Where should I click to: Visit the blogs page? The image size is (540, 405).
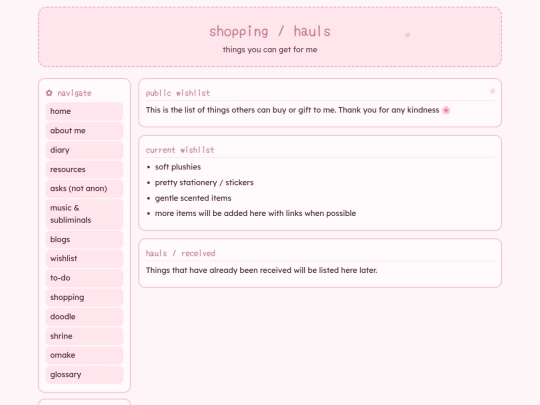click(x=84, y=239)
